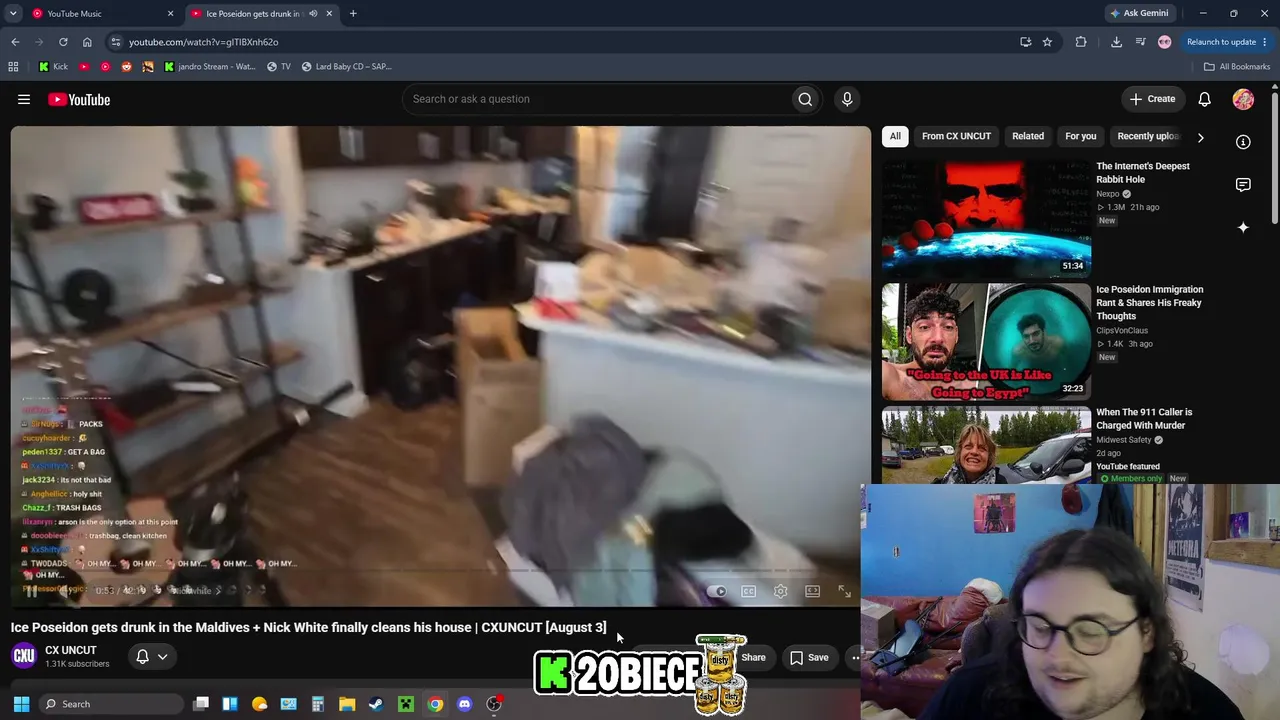The height and width of the screenshot is (720, 1280).
Task: Open the Kick bookmark
Action: (53, 67)
